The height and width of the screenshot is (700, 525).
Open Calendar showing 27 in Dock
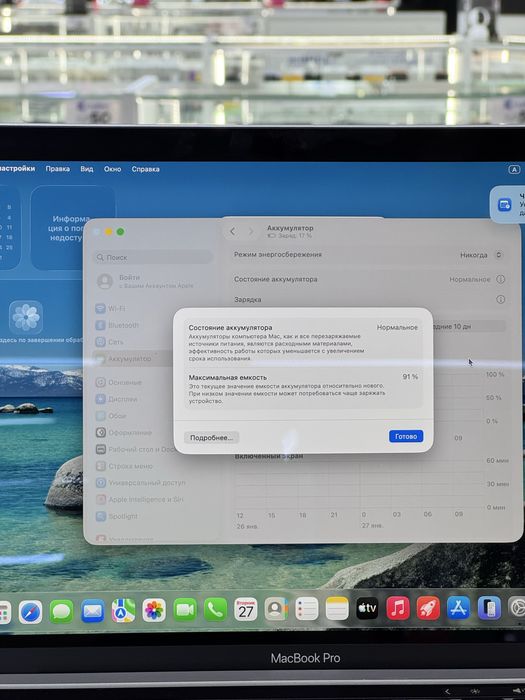[246, 609]
